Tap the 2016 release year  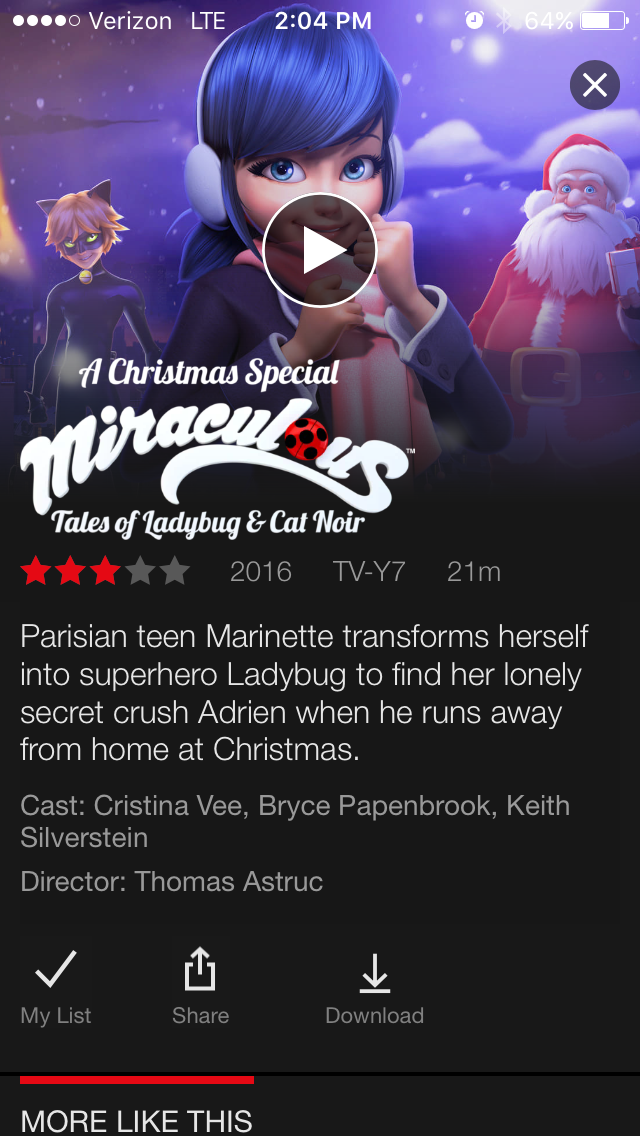pyautogui.click(x=261, y=572)
